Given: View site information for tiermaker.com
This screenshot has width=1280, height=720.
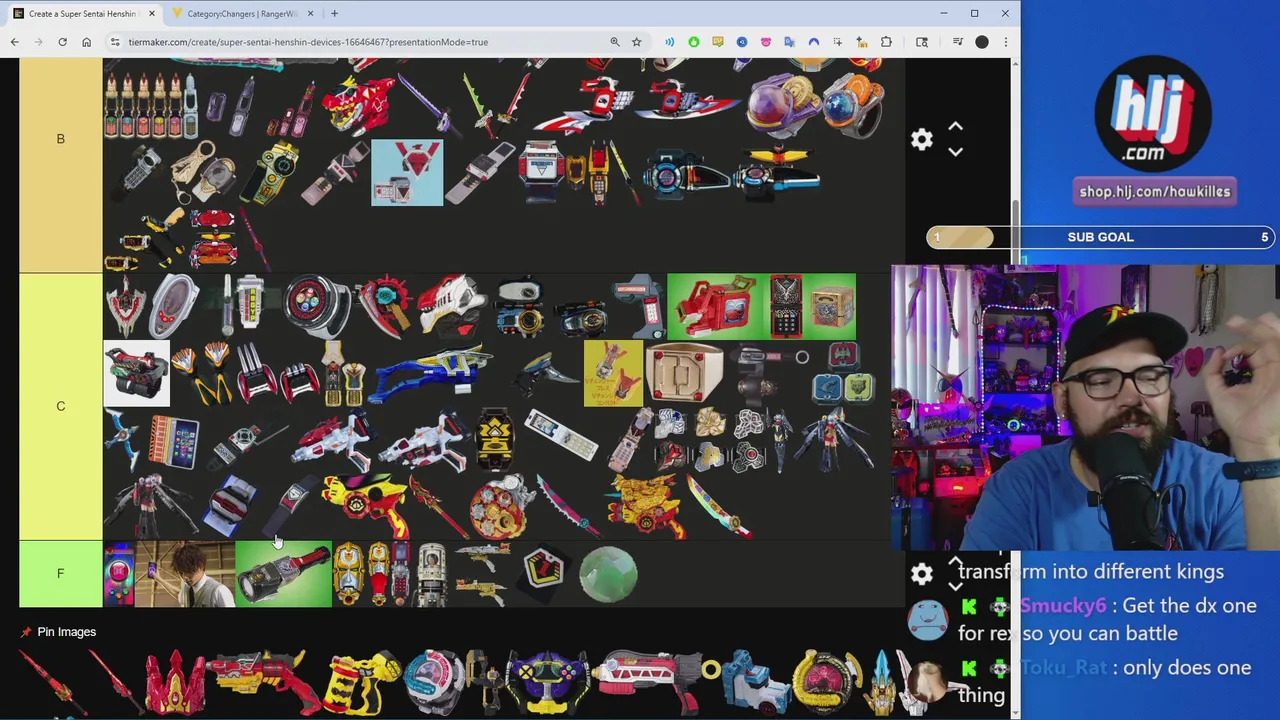Looking at the screenshot, I should 115,42.
